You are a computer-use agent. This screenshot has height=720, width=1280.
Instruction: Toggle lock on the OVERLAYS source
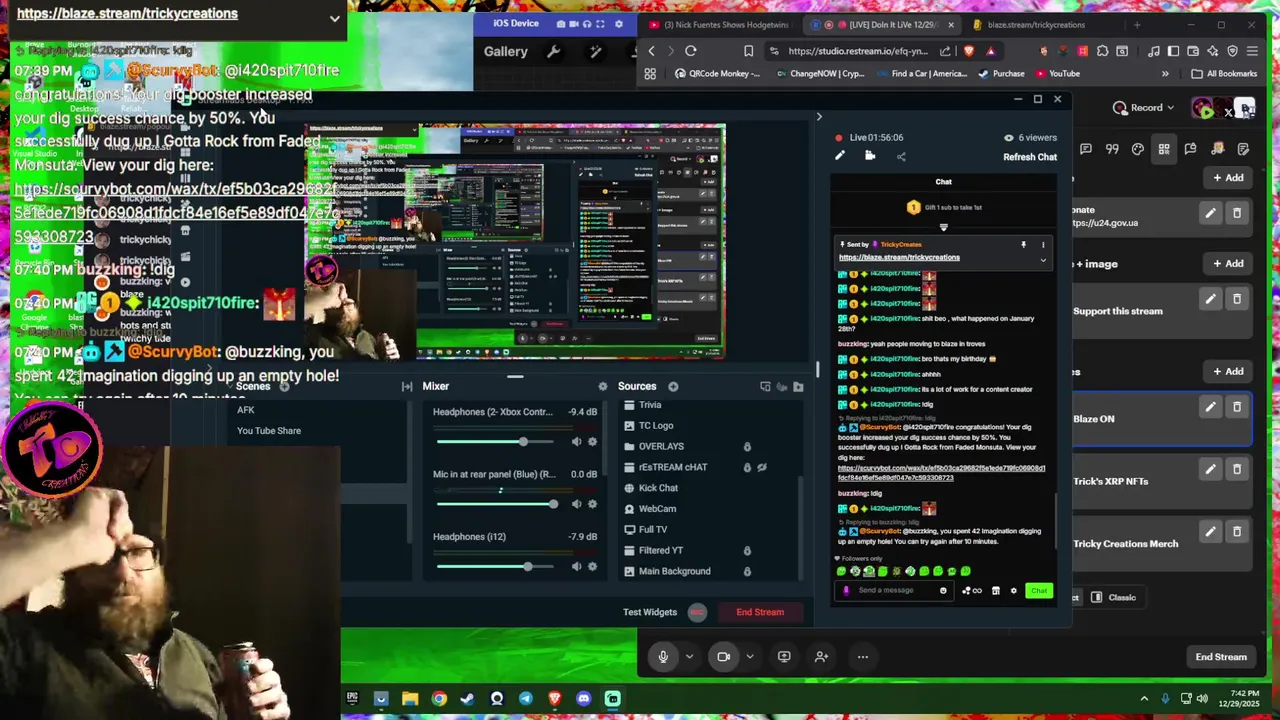pos(747,446)
